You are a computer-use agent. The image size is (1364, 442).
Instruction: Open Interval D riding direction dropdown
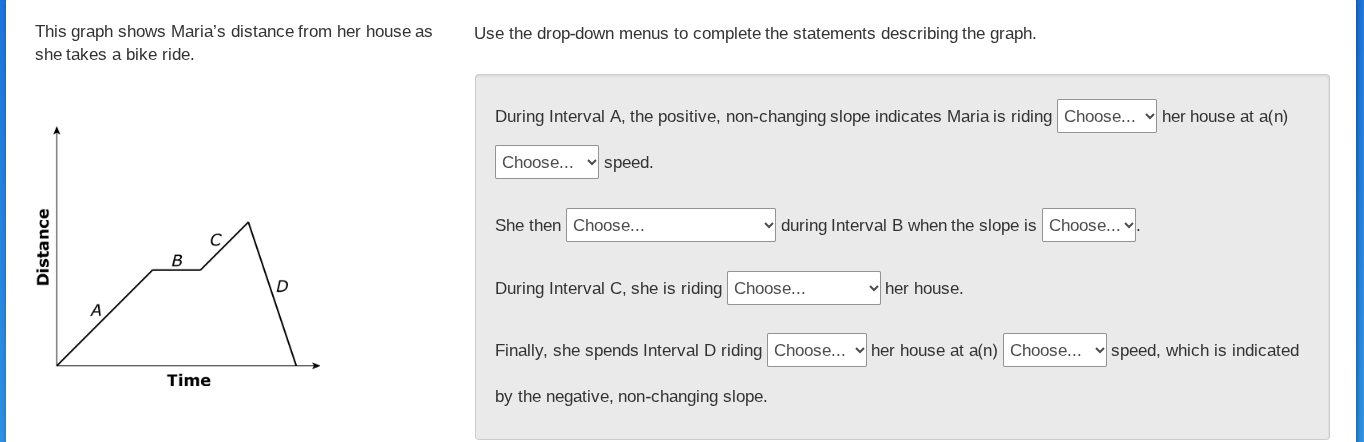click(x=816, y=350)
